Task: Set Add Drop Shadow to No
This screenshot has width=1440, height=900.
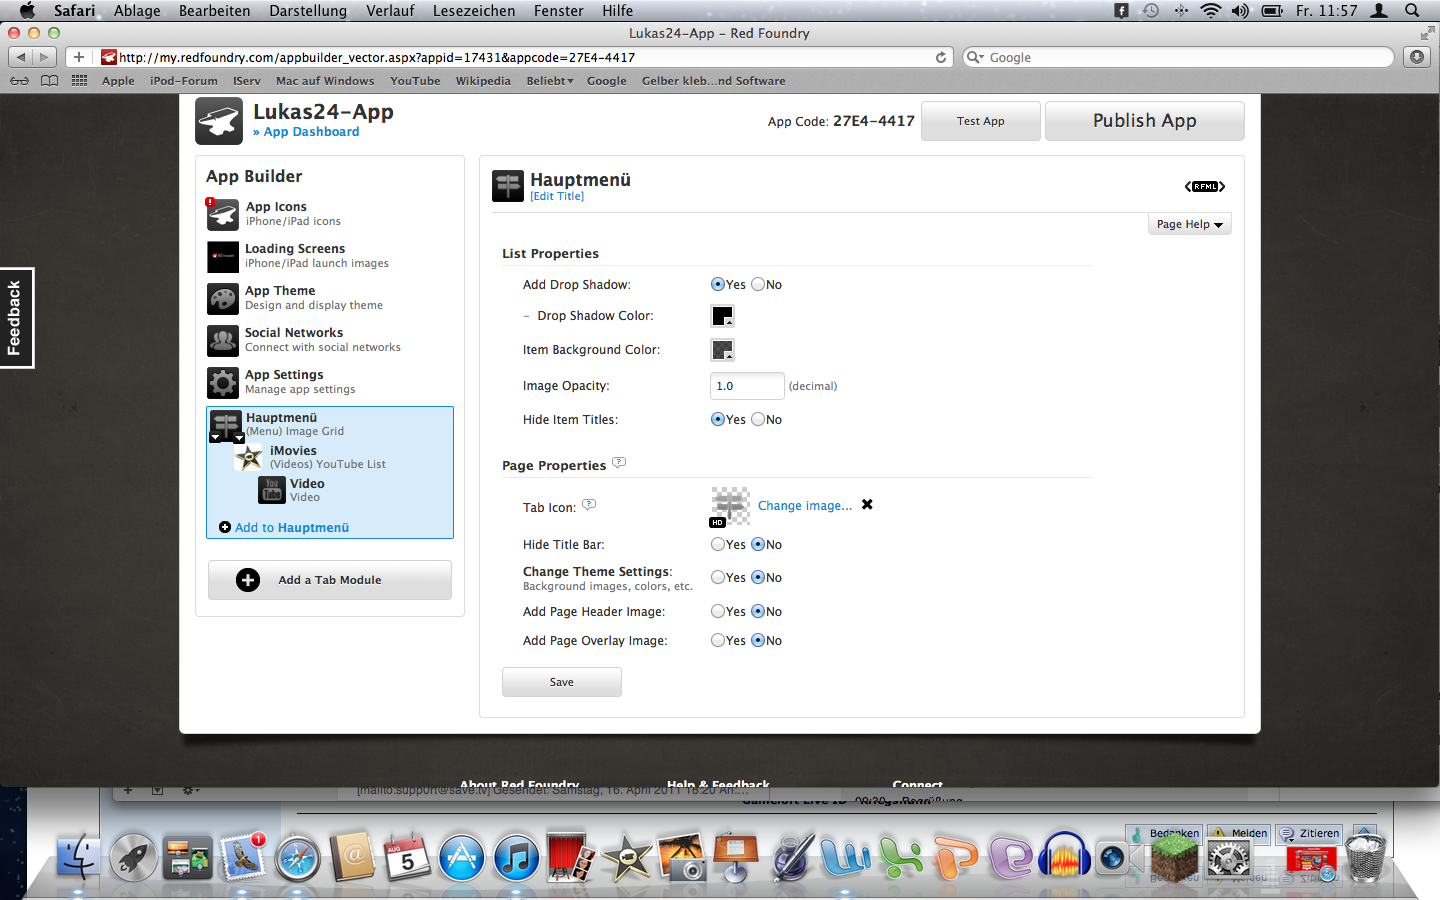Action: [x=758, y=285]
